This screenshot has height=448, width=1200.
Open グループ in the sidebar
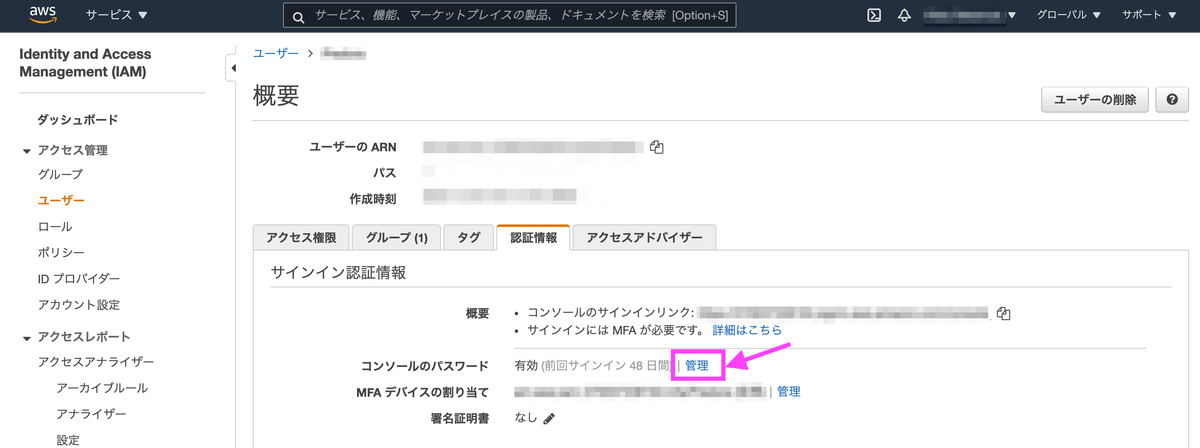(x=60, y=175)
